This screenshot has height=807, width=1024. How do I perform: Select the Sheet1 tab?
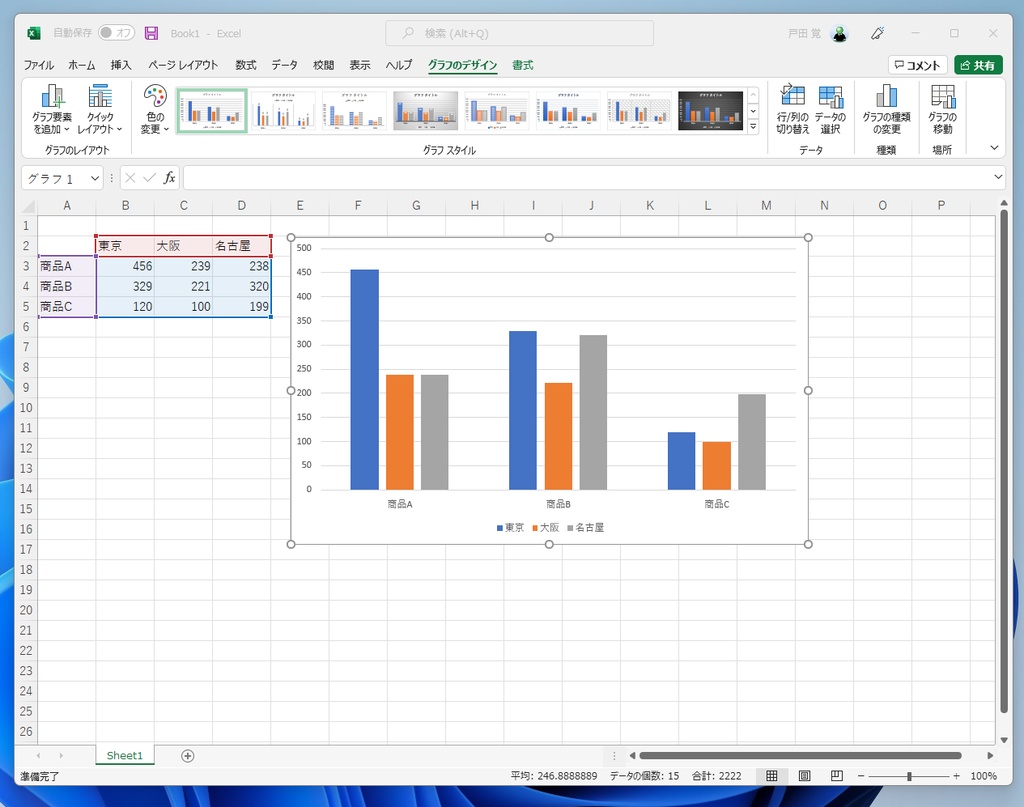coord(124,755)
